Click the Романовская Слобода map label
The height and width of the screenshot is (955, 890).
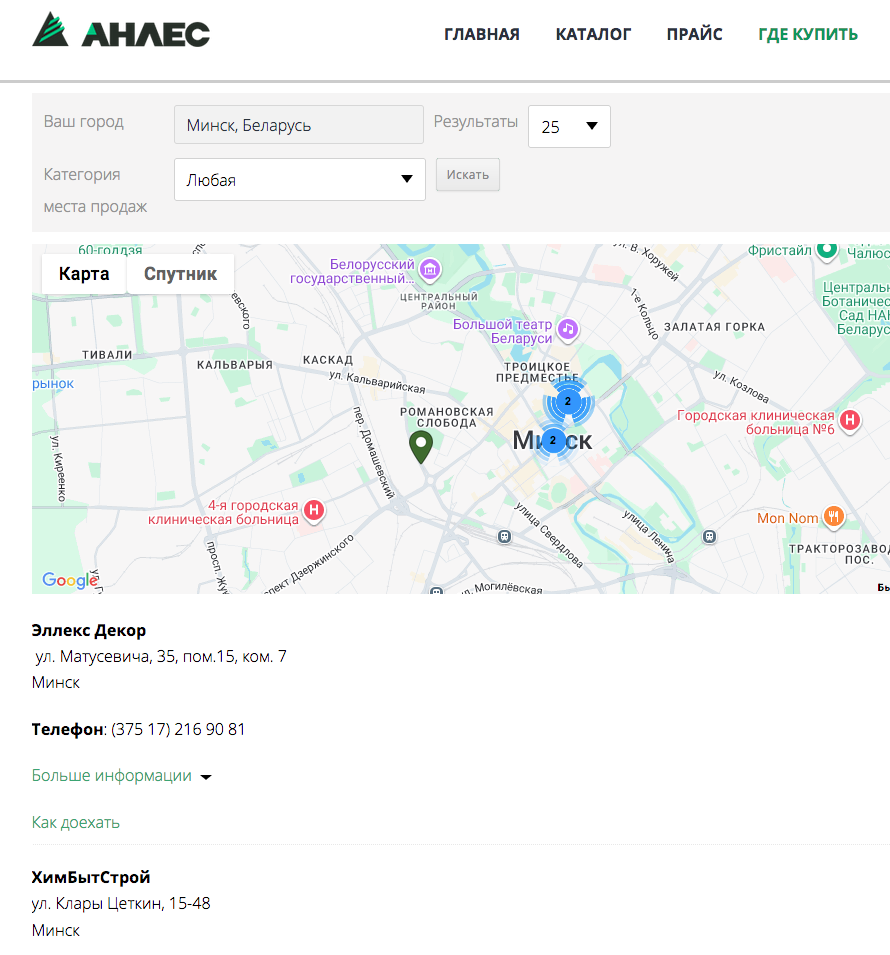(x=447, y=417)
